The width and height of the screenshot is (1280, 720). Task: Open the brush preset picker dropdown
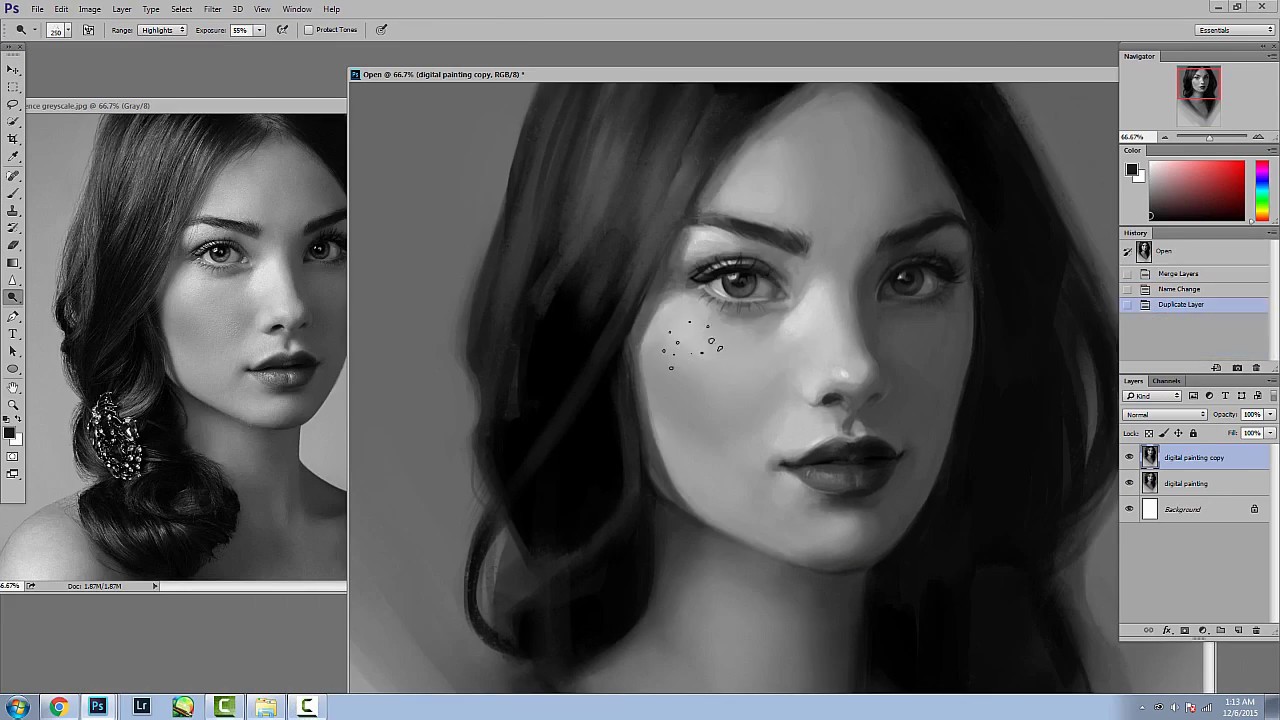(x=68, y=30)
